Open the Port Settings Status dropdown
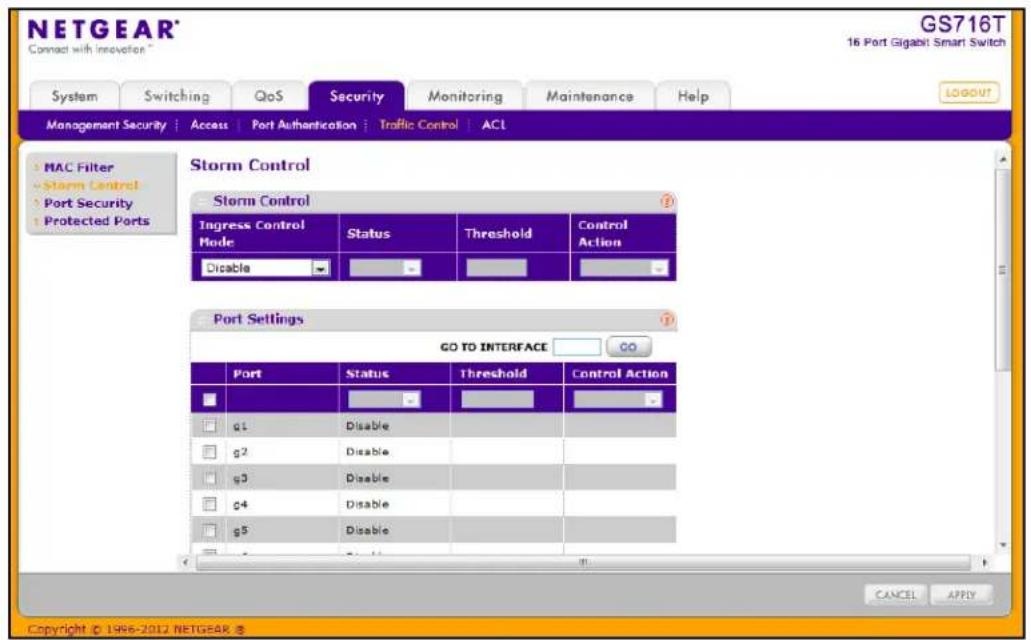1031x640 pixels. 384,399
